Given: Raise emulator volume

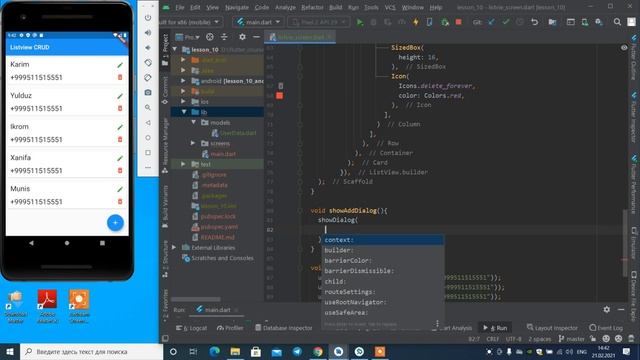Looking at the screenshot, I should point(148,32).
